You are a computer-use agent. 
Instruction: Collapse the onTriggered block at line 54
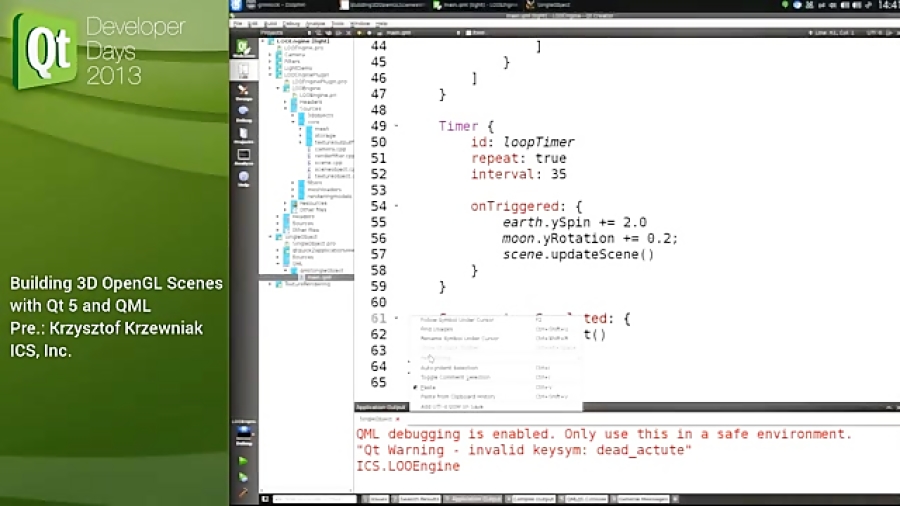coord(397,207)
